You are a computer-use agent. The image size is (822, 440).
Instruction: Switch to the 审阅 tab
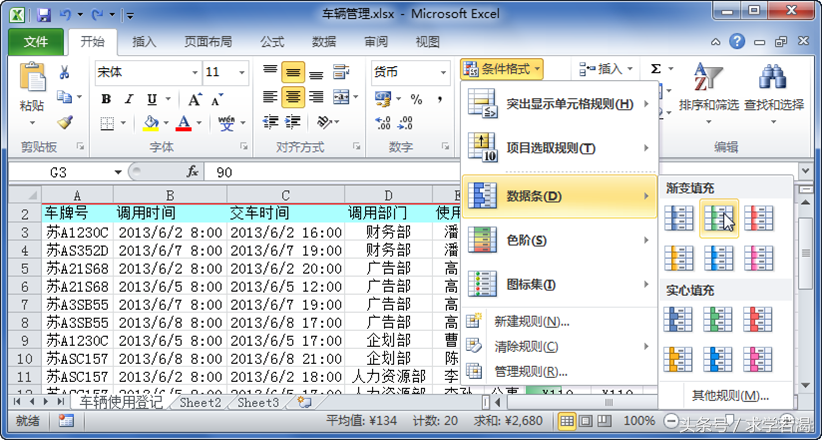tap(376, 42)
